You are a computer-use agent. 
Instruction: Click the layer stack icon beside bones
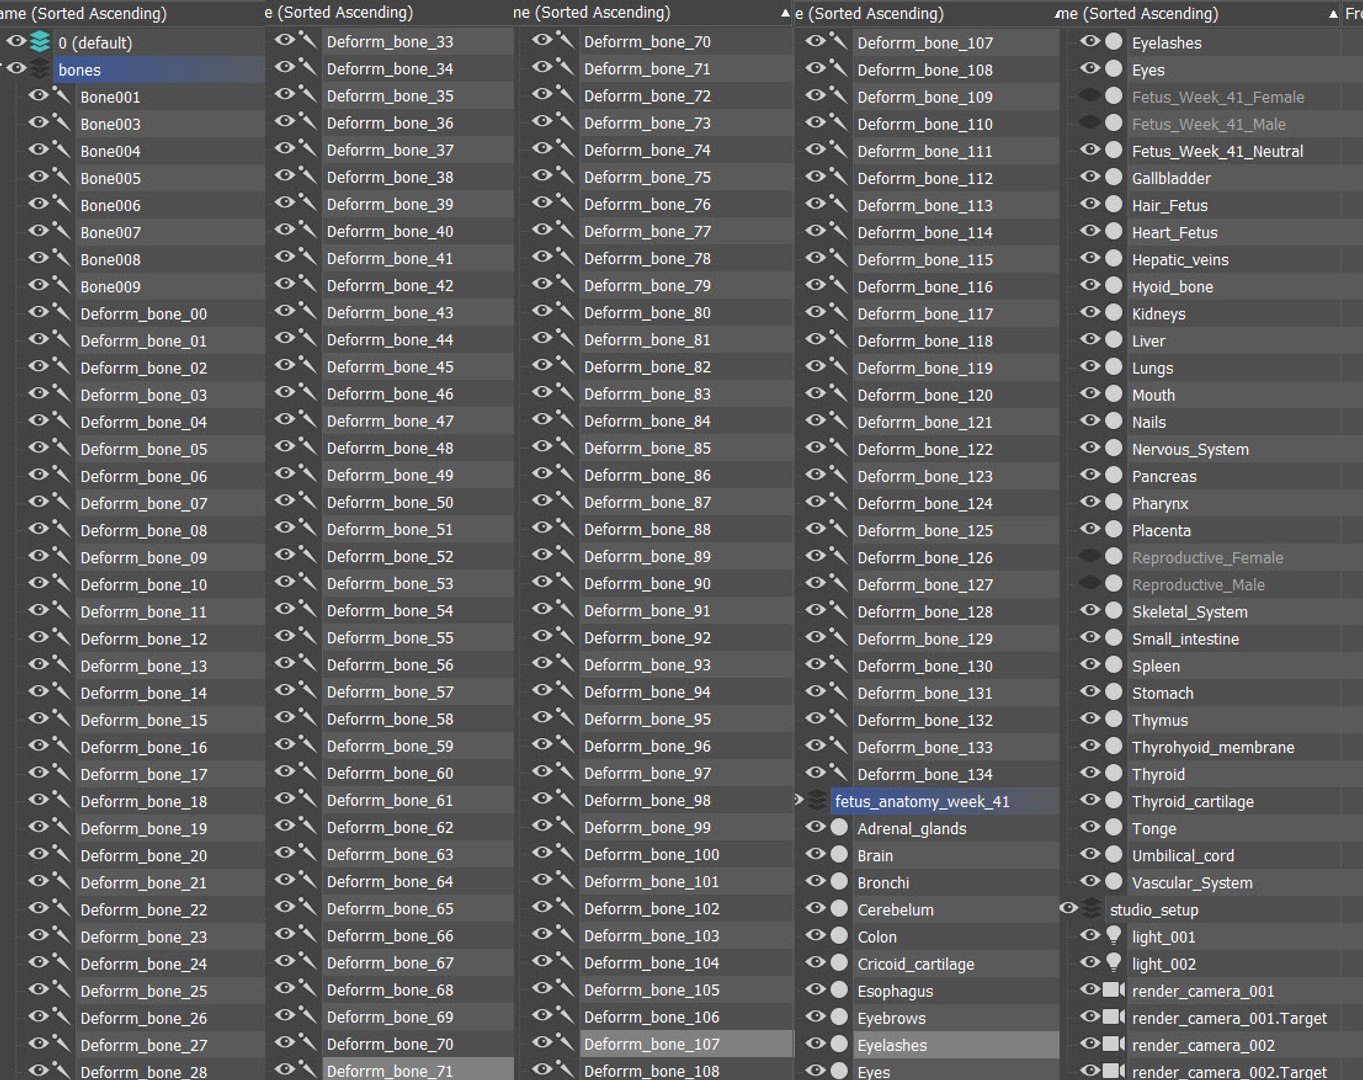[40, 69]
